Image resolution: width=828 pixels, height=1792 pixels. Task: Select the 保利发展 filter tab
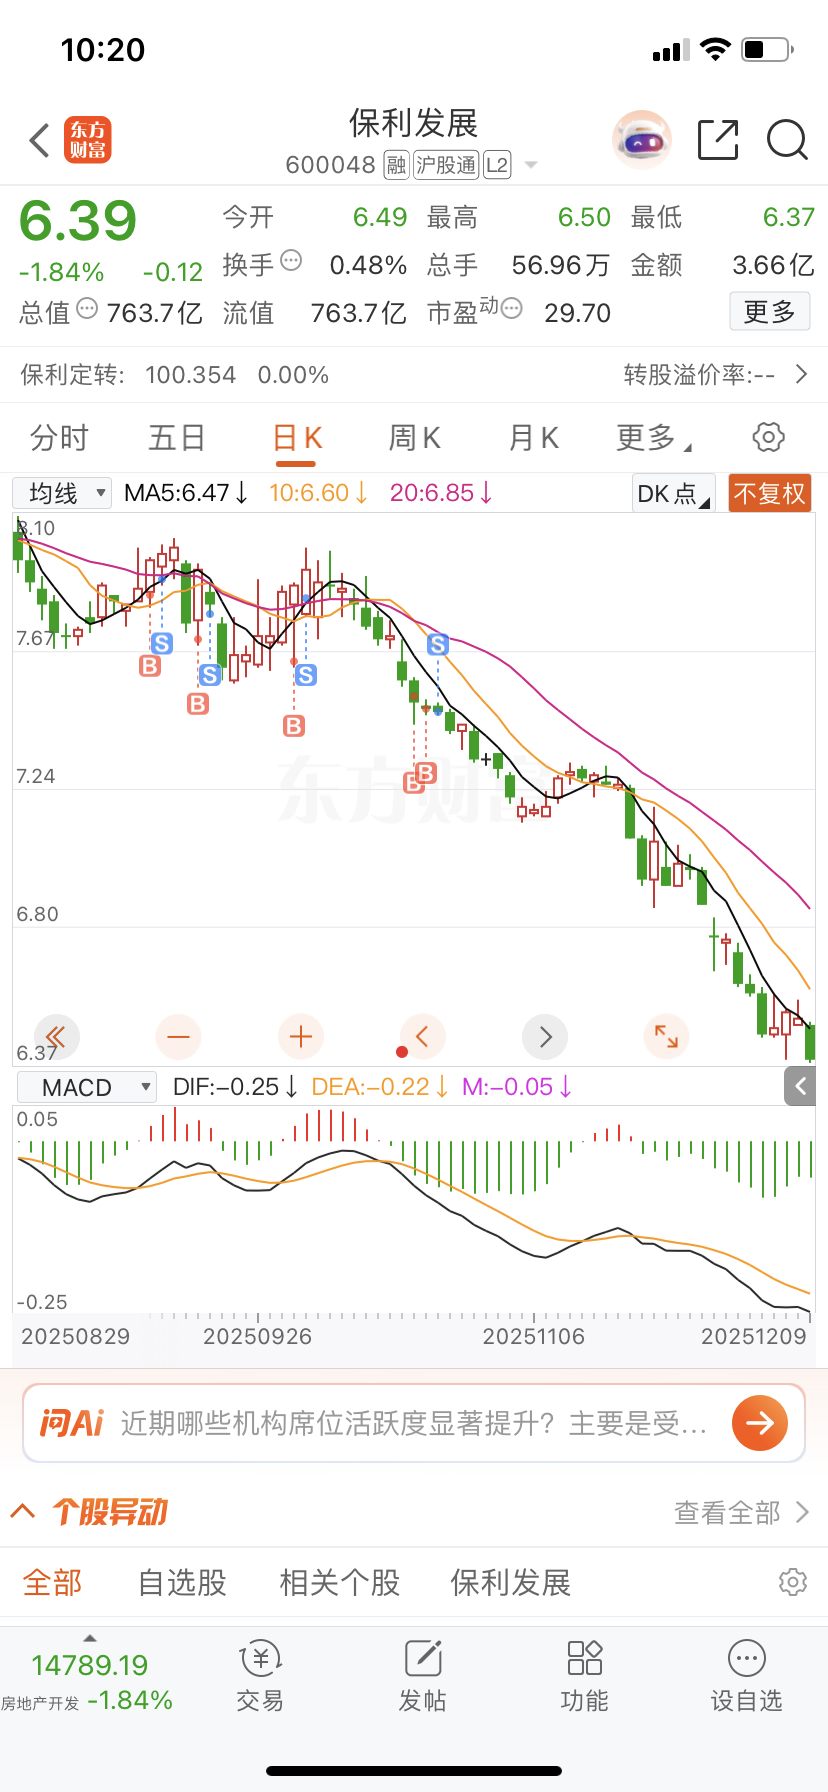click(511, 1583)
